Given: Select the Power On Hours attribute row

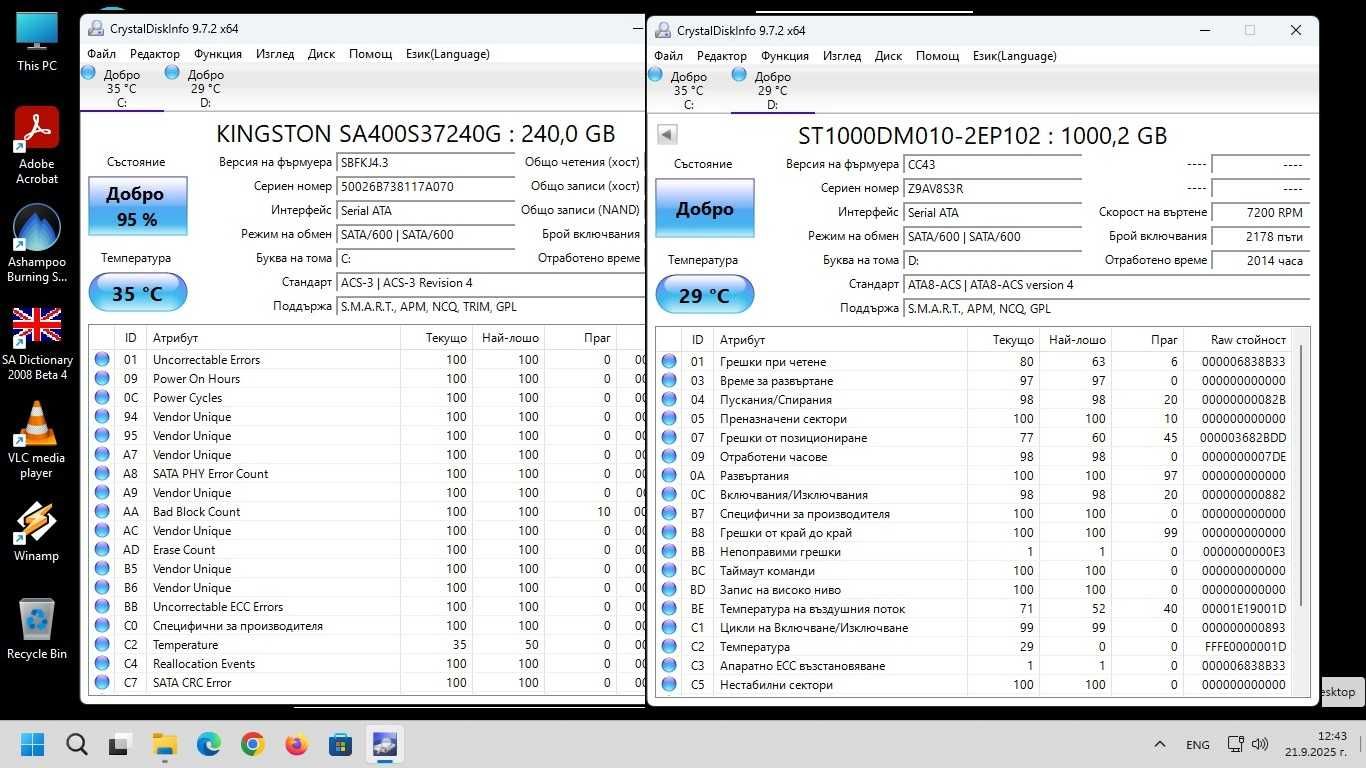Looking at the screenshot, I should pos(367,378).
